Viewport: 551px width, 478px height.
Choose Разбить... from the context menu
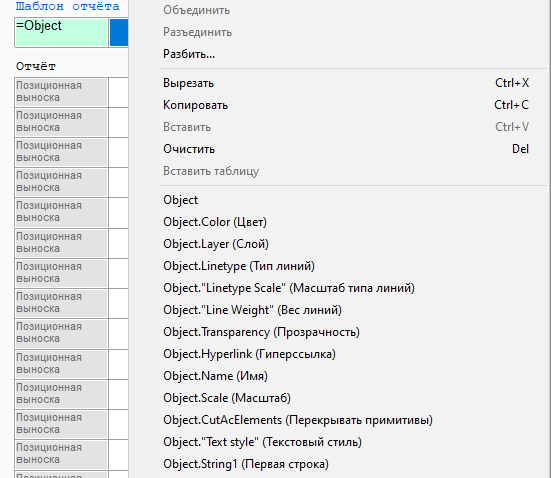click(x=353, y=54)
